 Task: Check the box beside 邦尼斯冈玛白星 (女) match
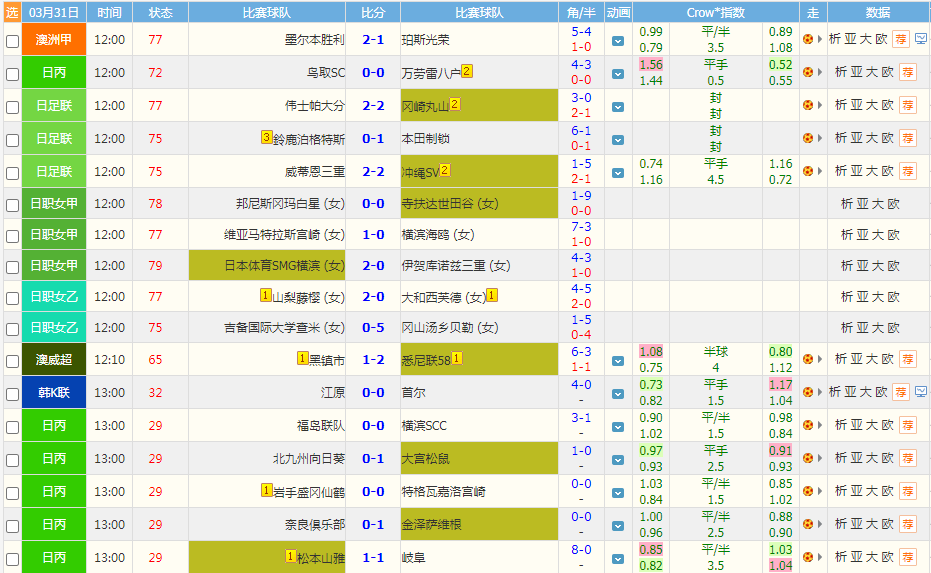[12, 205]
